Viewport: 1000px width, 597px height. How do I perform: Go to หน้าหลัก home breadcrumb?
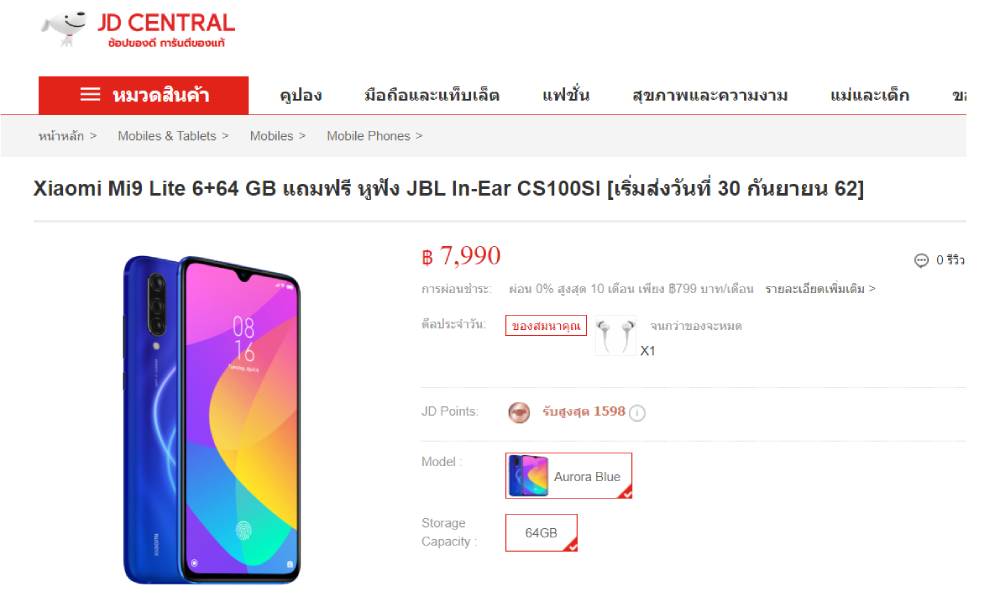[61, 136]
